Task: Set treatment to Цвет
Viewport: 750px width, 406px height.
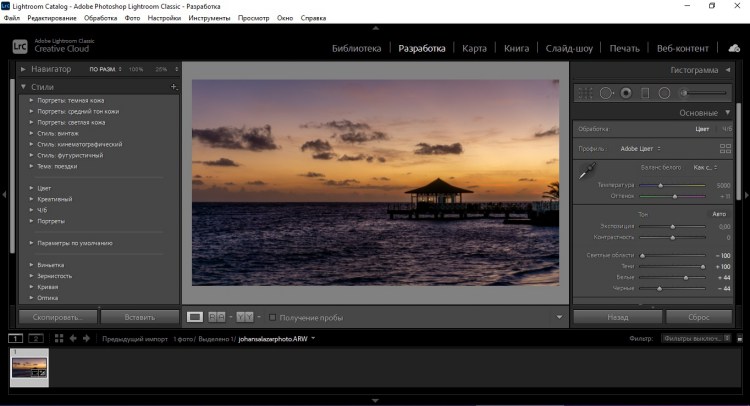Action: (702, 129)
